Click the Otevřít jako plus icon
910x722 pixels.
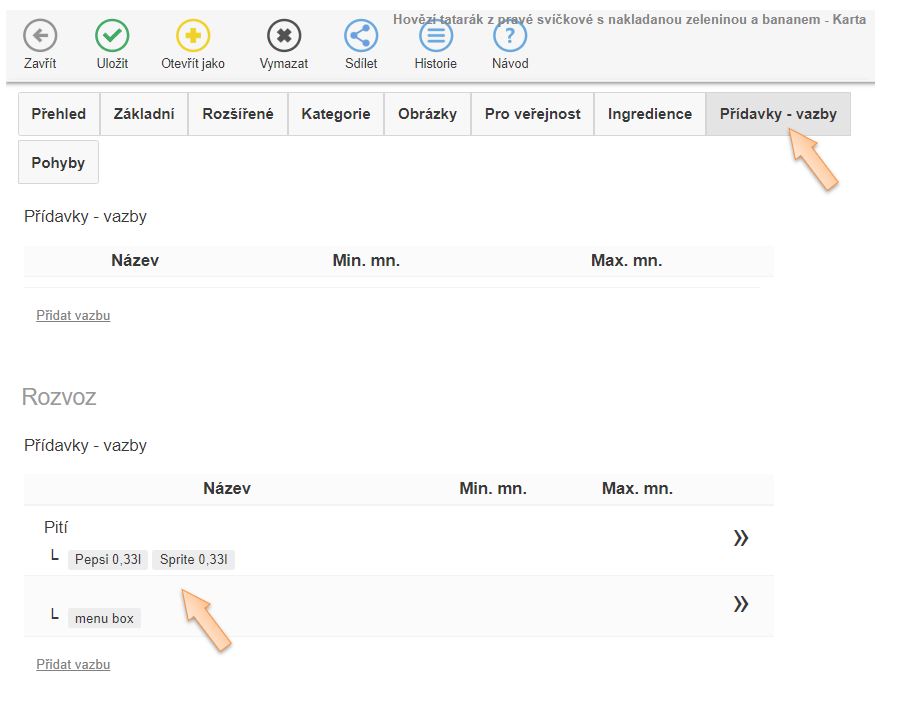point(193,37)
